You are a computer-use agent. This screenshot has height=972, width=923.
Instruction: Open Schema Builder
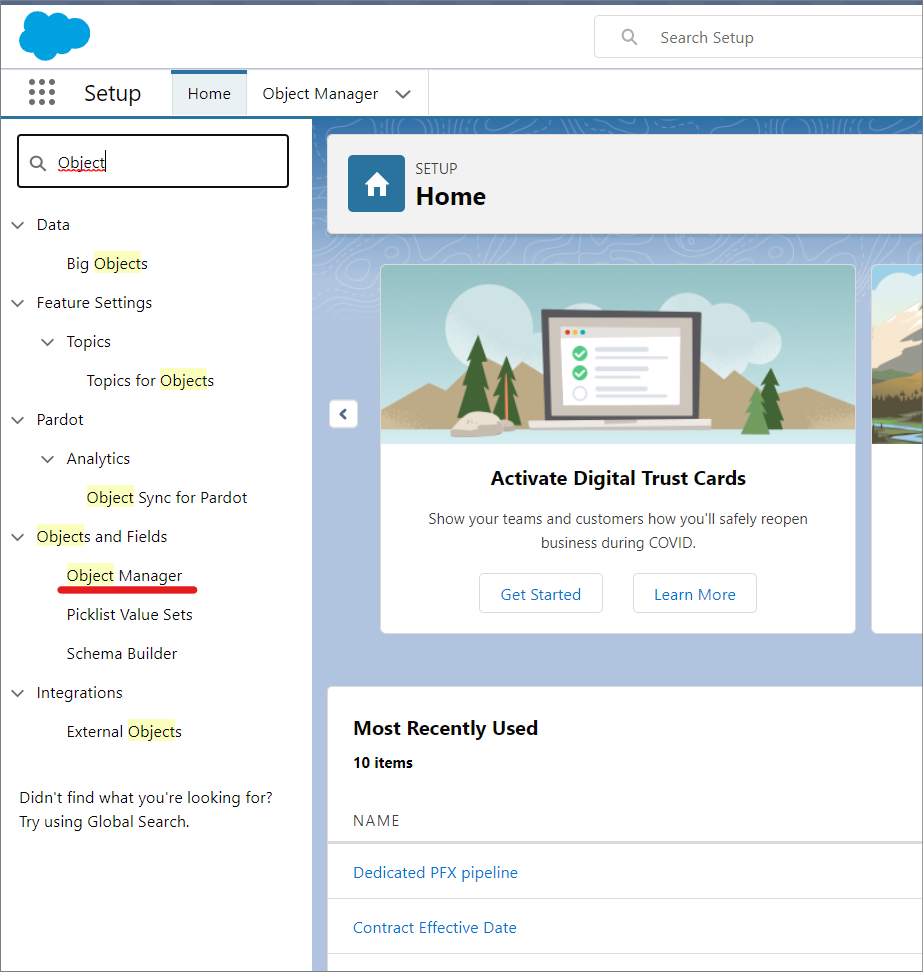coord(122,654)
